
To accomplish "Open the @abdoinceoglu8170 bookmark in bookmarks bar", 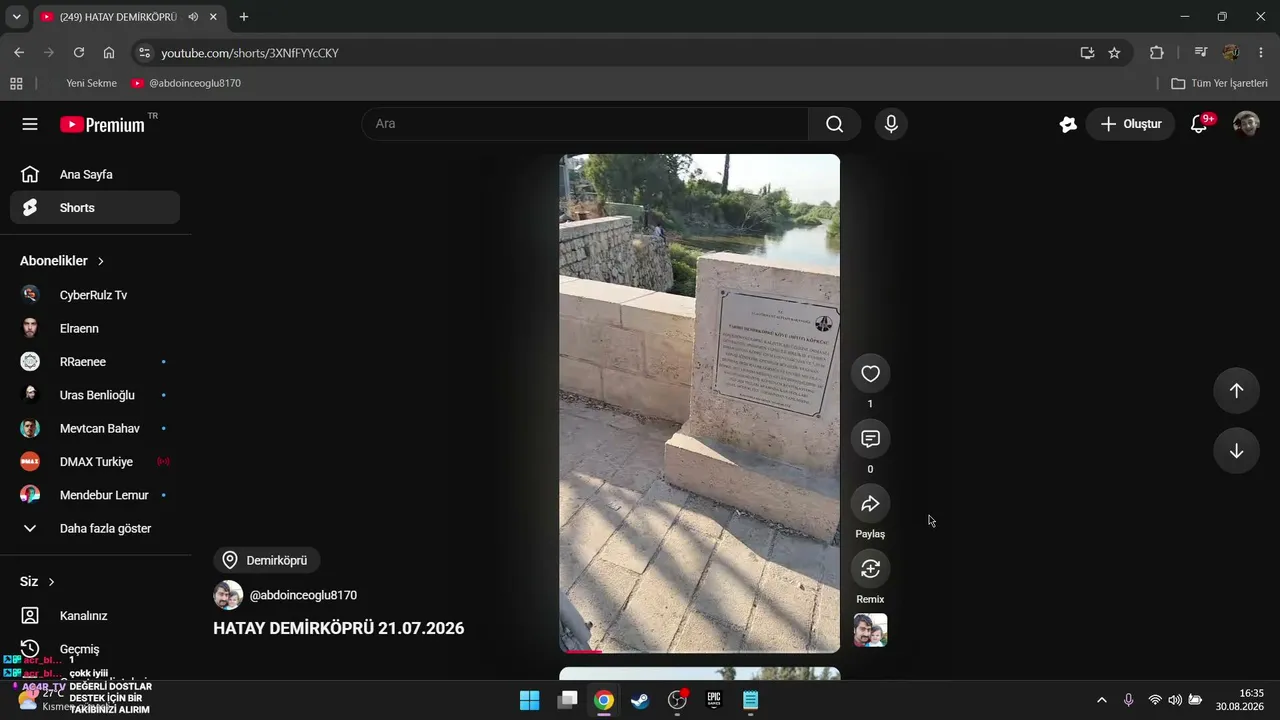I will (x=186, y=83).
